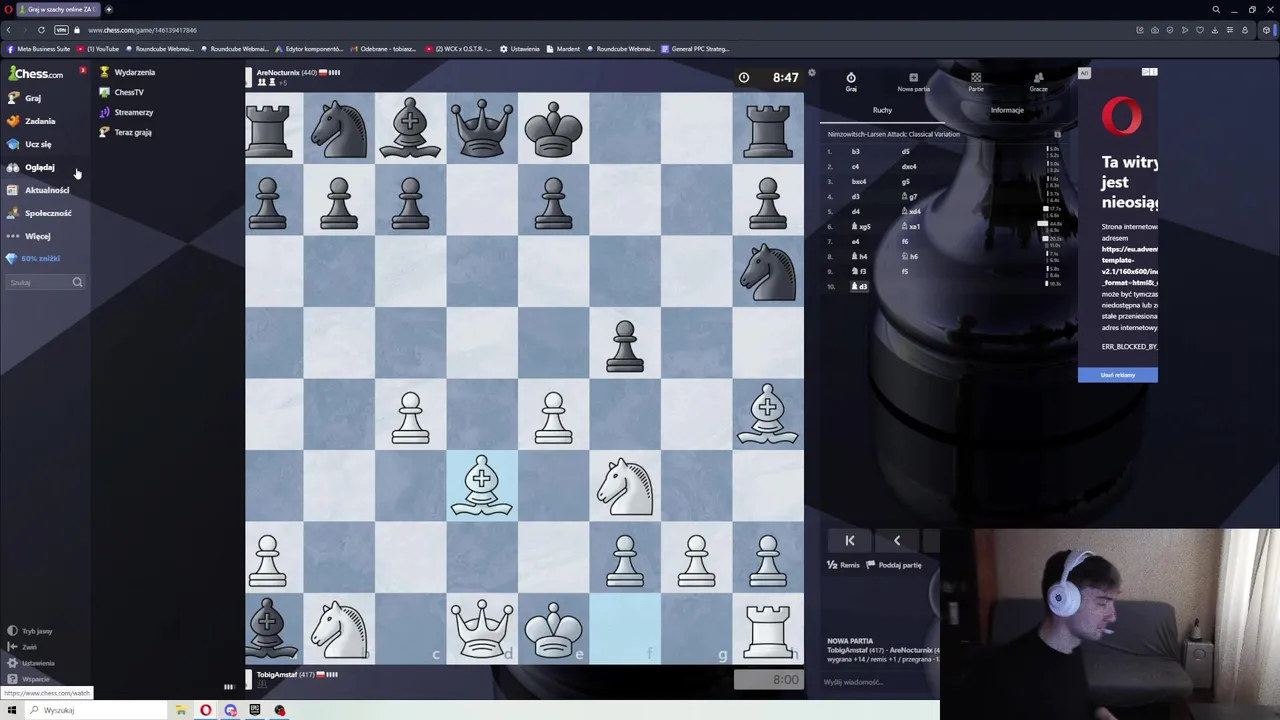
Task: Click the address bar URL chess.com
Action: (142, 30)
